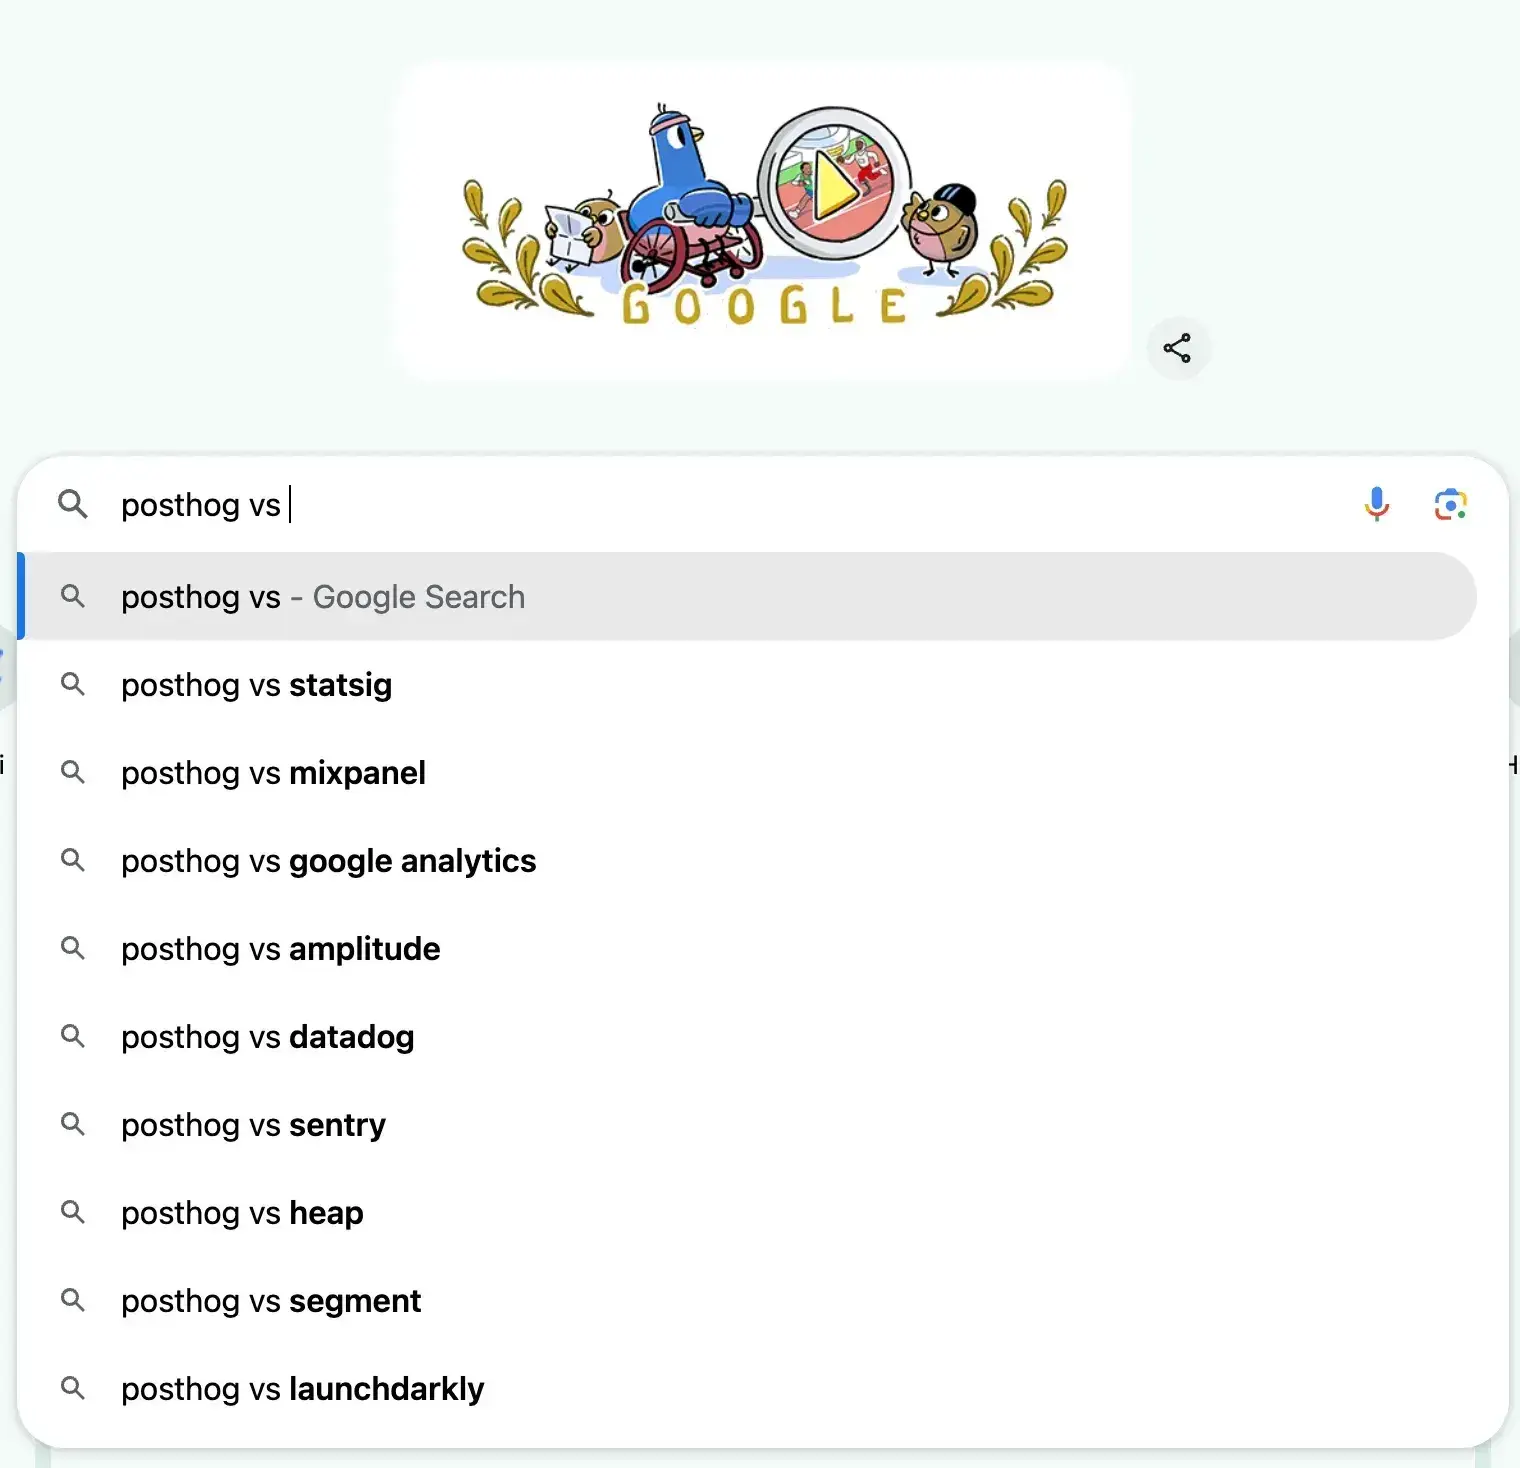The height and width of the screenshot is (1468, 1520).
Task: Select "posthog vs launchdarkly" suggestion
Action: click(x=302, y=1389)
